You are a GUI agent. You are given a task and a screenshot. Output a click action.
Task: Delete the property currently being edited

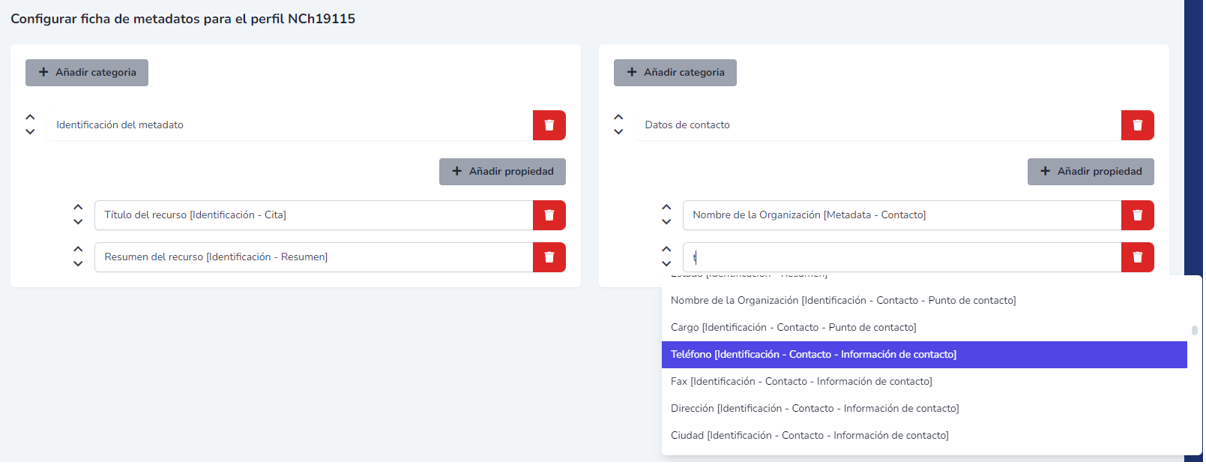pyautogui.click(x=1137, y=257)
